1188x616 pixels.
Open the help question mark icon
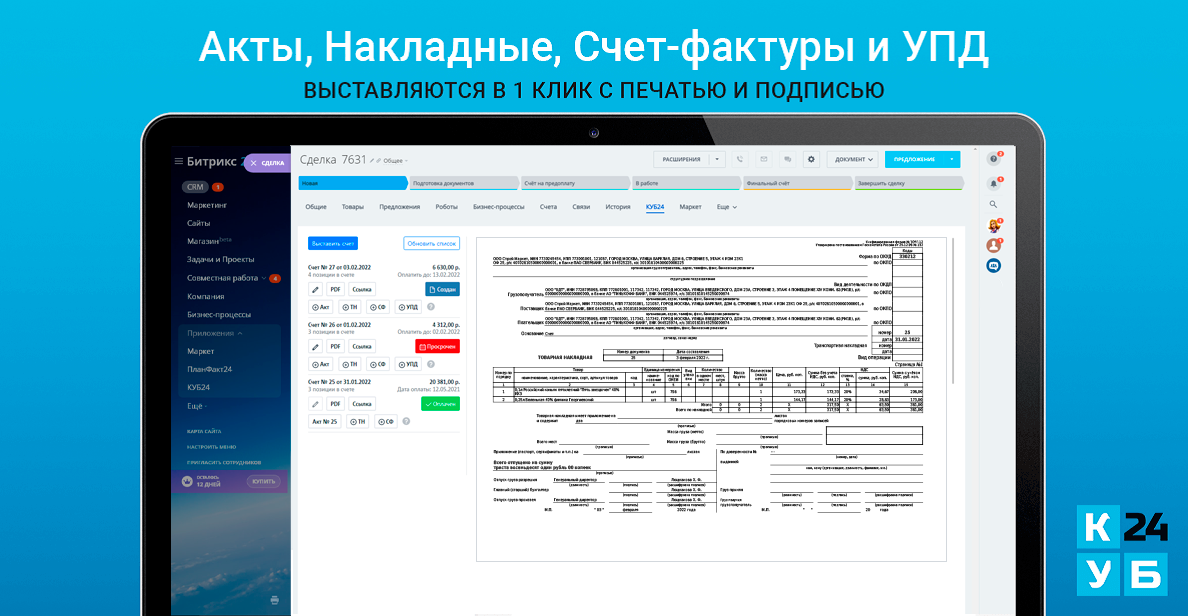click(993, 159)
